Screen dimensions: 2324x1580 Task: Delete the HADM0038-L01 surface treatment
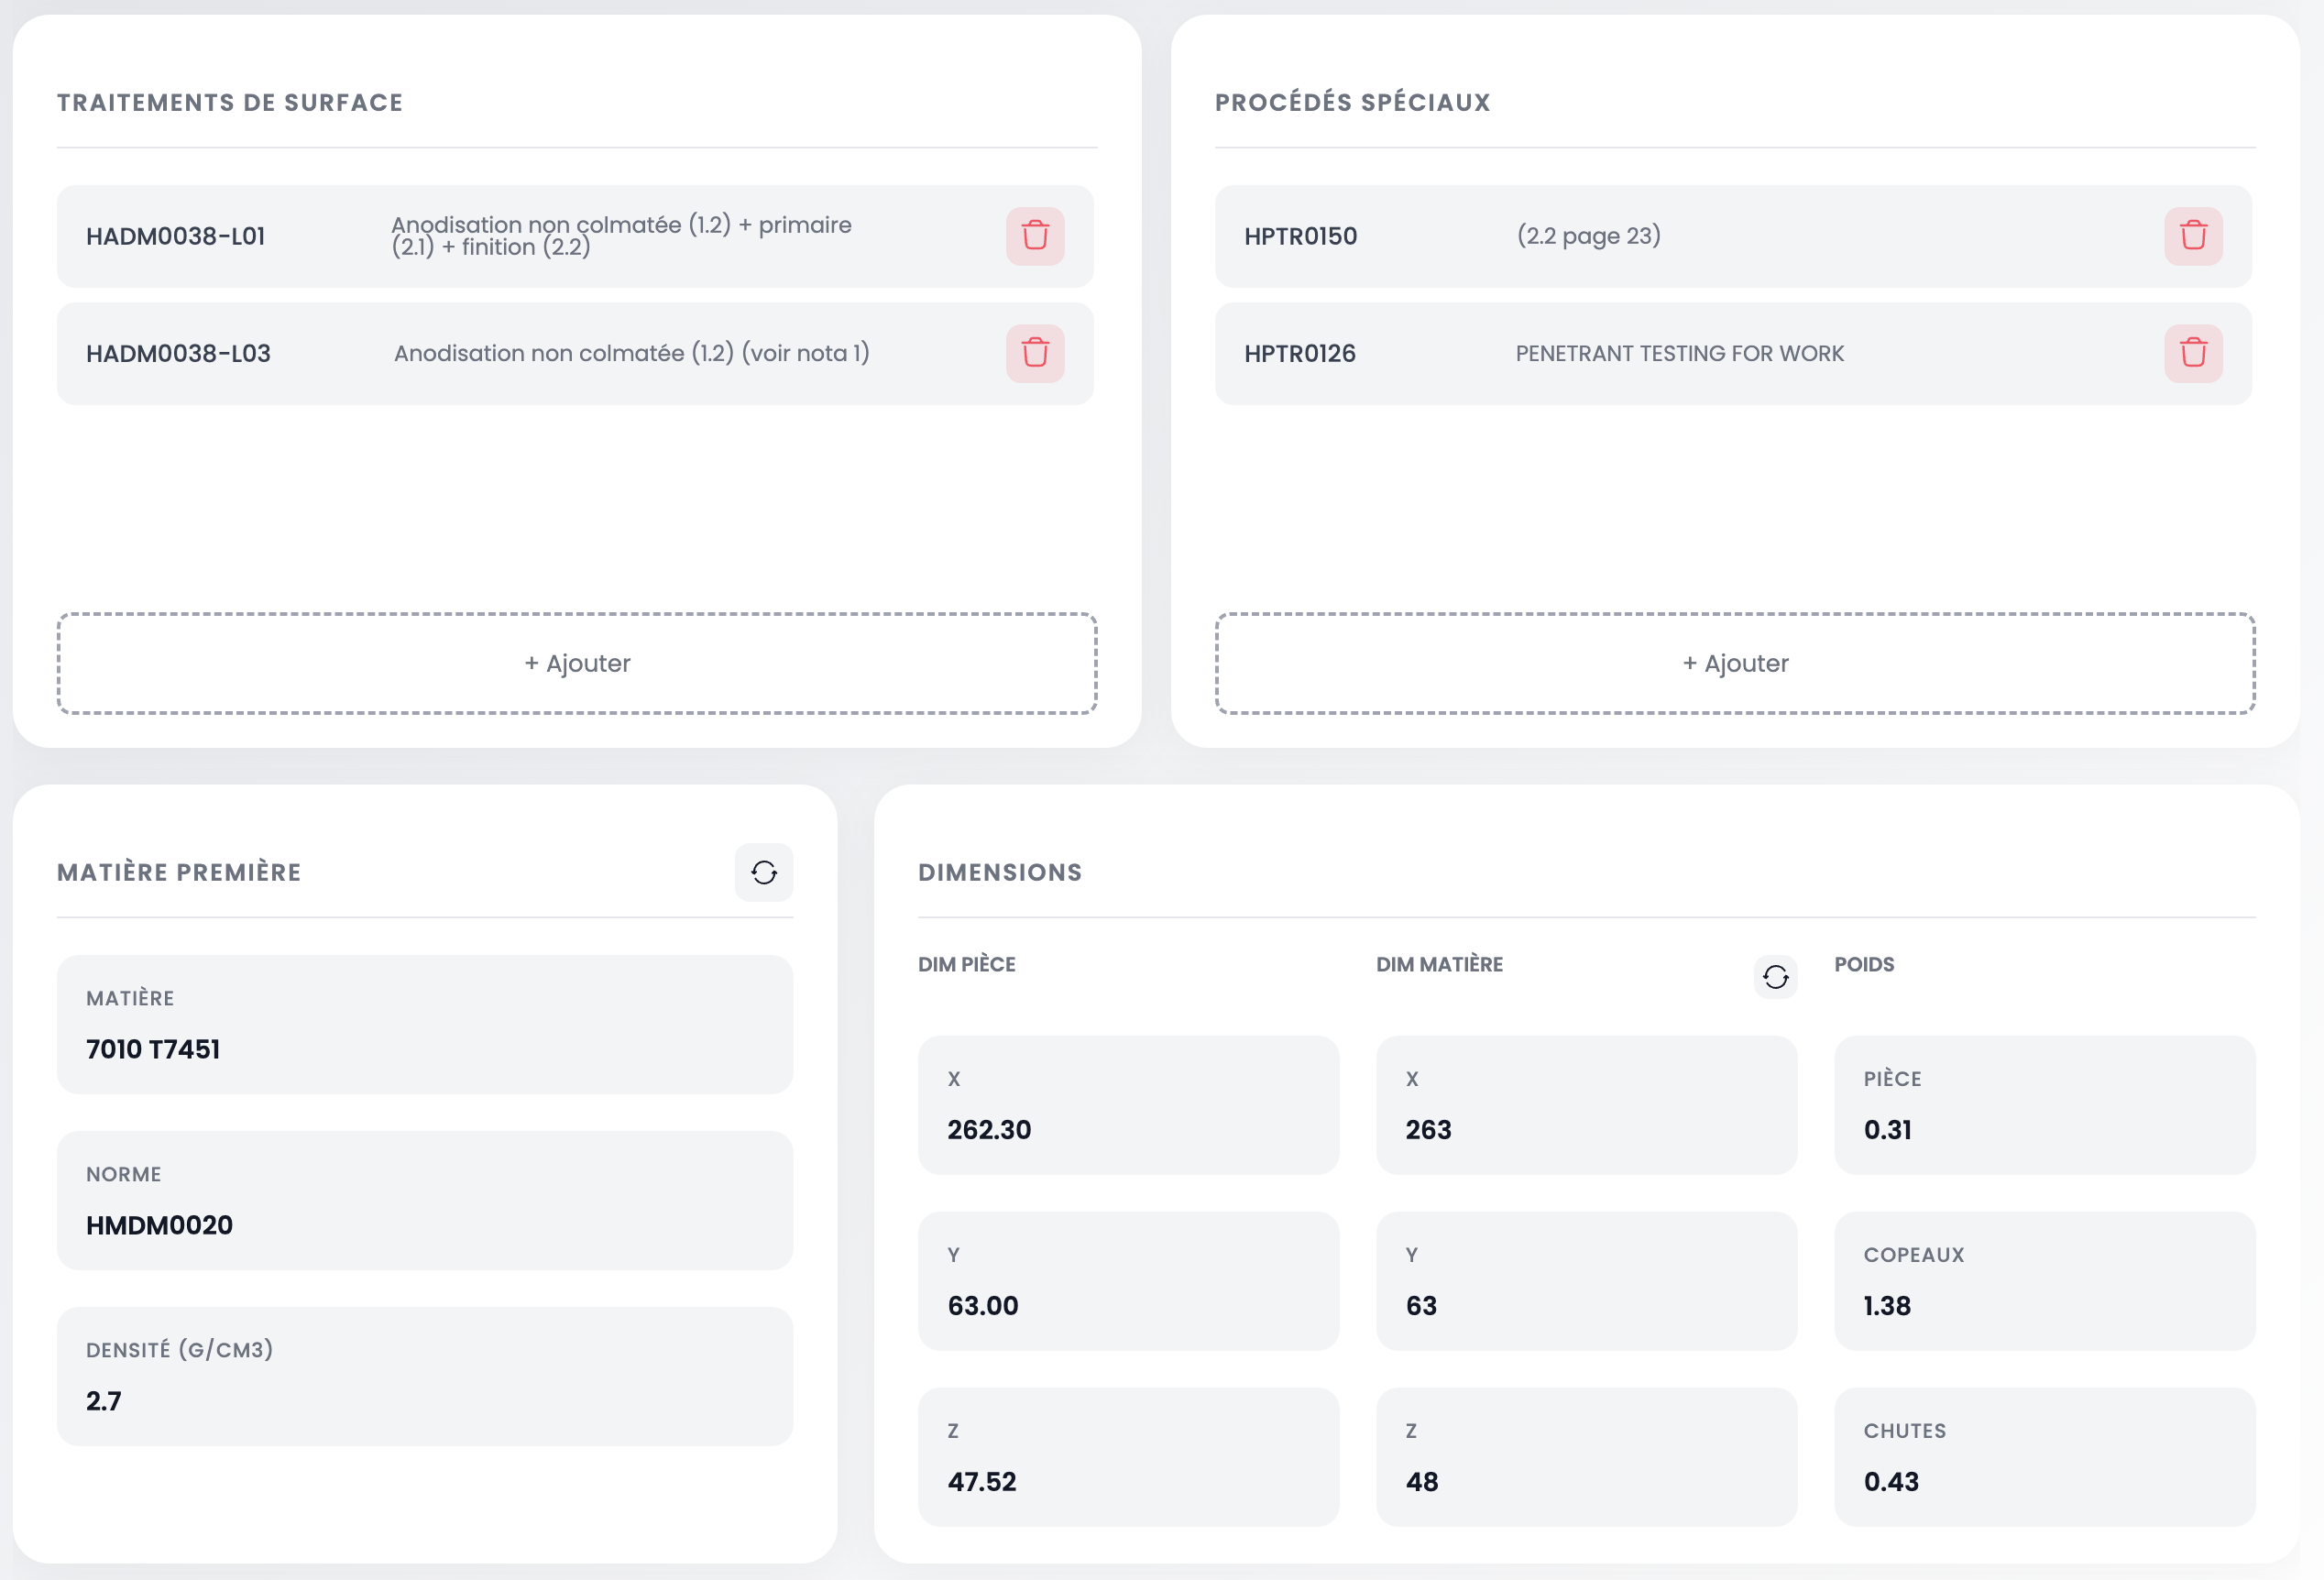[x=1034, y=236]
